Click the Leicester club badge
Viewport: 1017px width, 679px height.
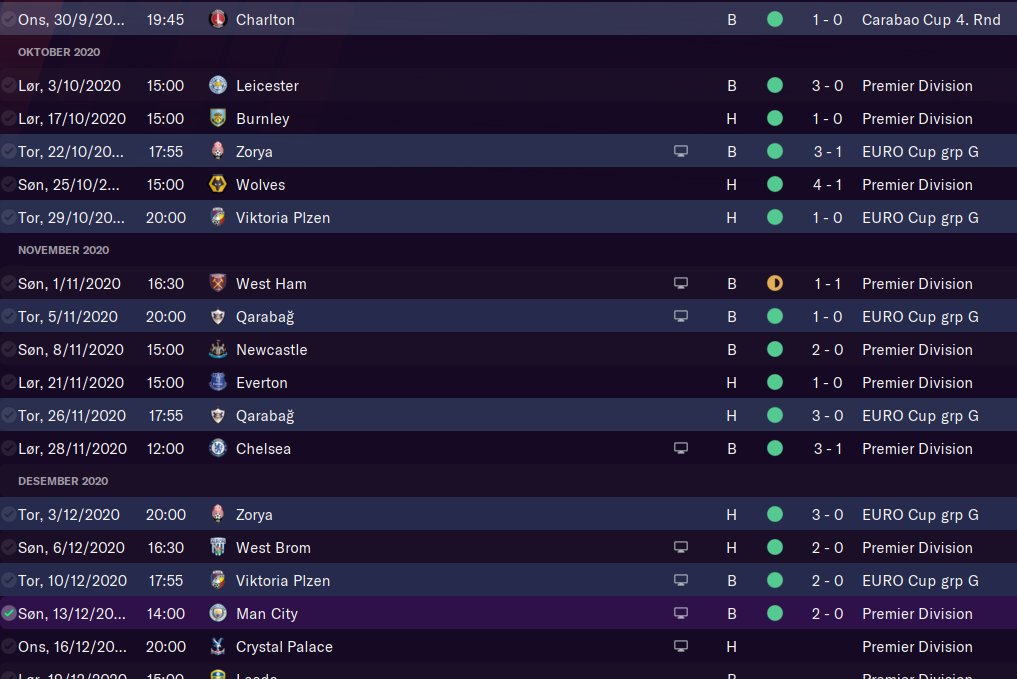pos(218,86)
